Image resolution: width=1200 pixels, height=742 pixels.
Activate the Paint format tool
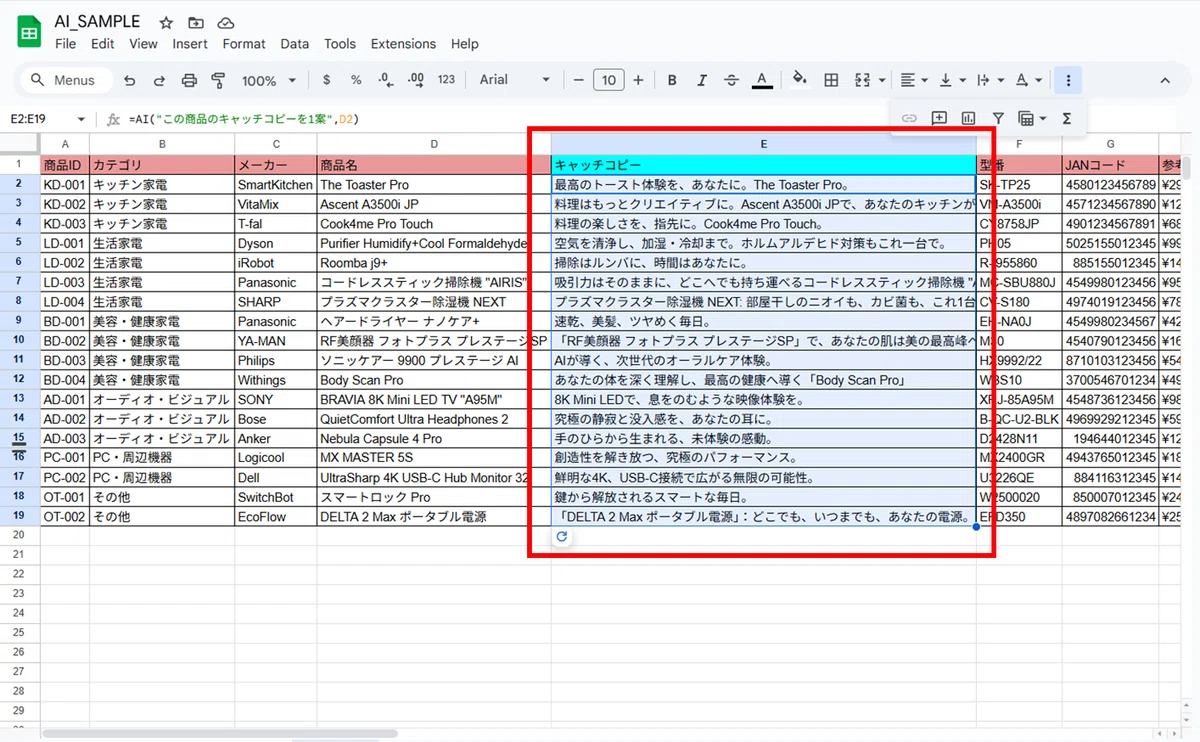[x=218, y=80]
